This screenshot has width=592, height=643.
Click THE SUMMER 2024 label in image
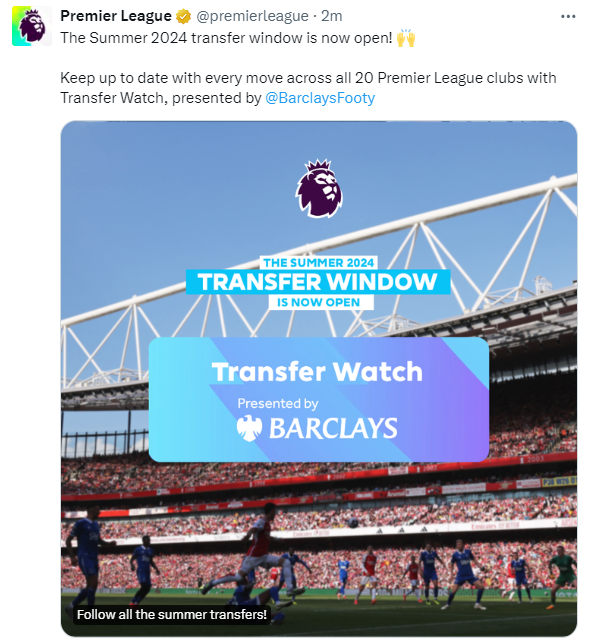tap(319, 262)
